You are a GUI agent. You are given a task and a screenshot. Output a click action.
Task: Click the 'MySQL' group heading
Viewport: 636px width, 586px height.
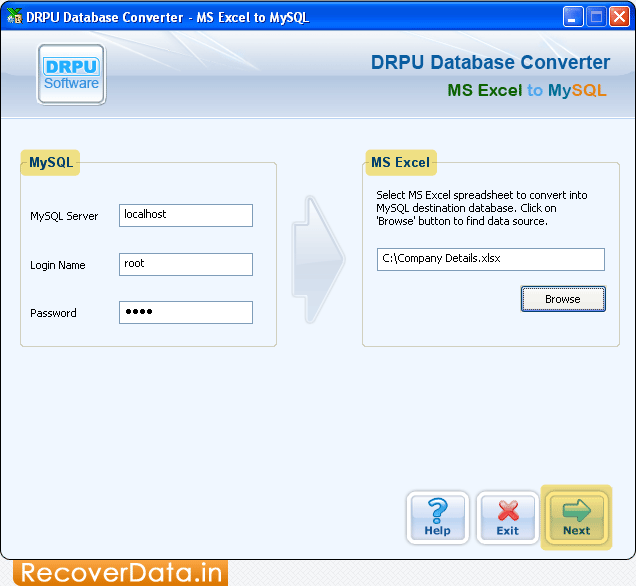click(x=51, y=163)
